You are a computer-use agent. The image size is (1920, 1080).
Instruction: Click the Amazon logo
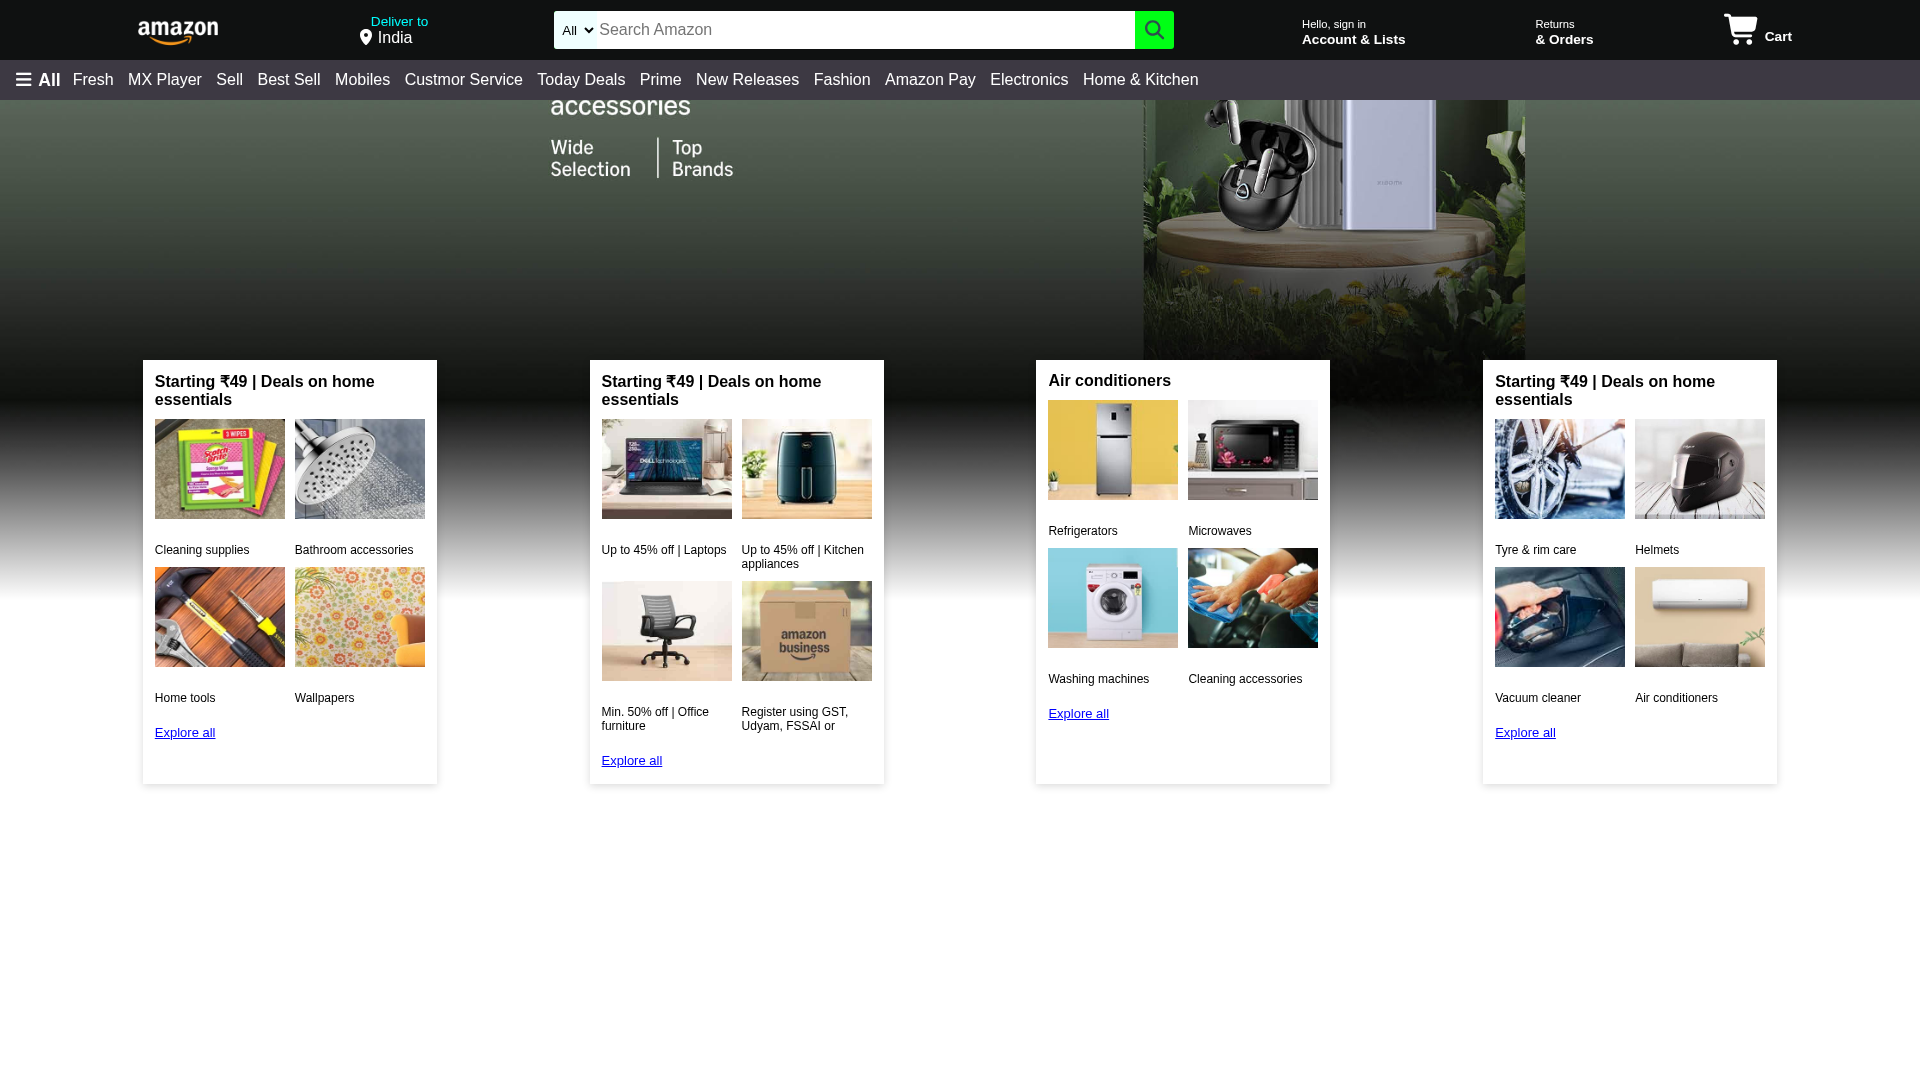(177, 31)
